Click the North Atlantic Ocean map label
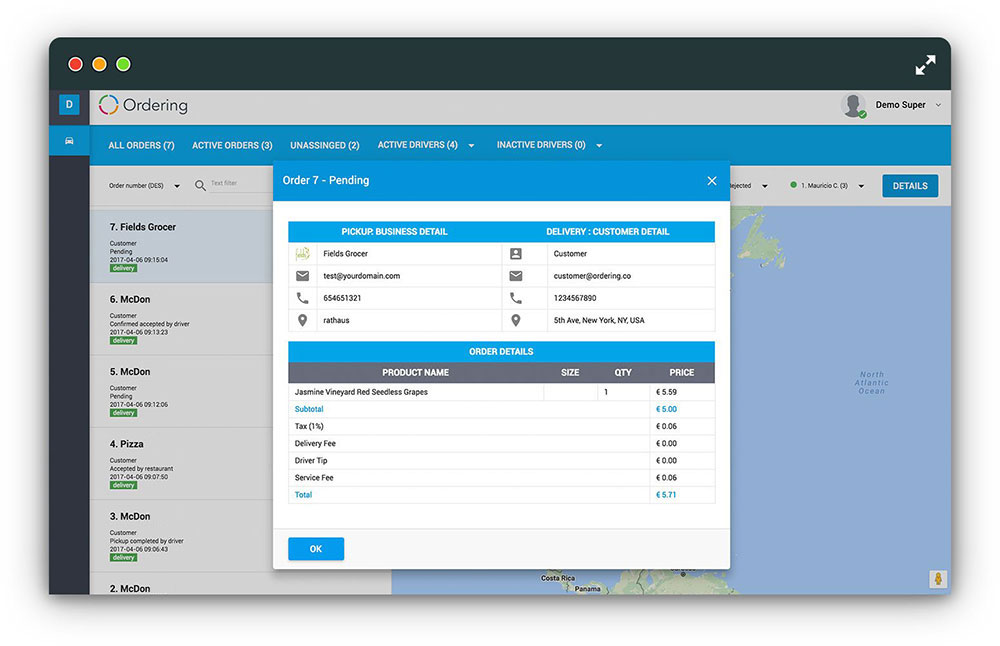This screenshot has height=646, width=1000. (x=871, y=383)
